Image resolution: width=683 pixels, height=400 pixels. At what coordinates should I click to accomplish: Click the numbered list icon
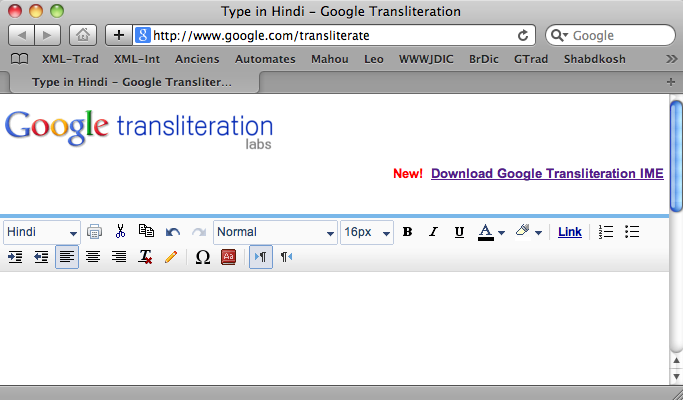click(x=606, y=232)
